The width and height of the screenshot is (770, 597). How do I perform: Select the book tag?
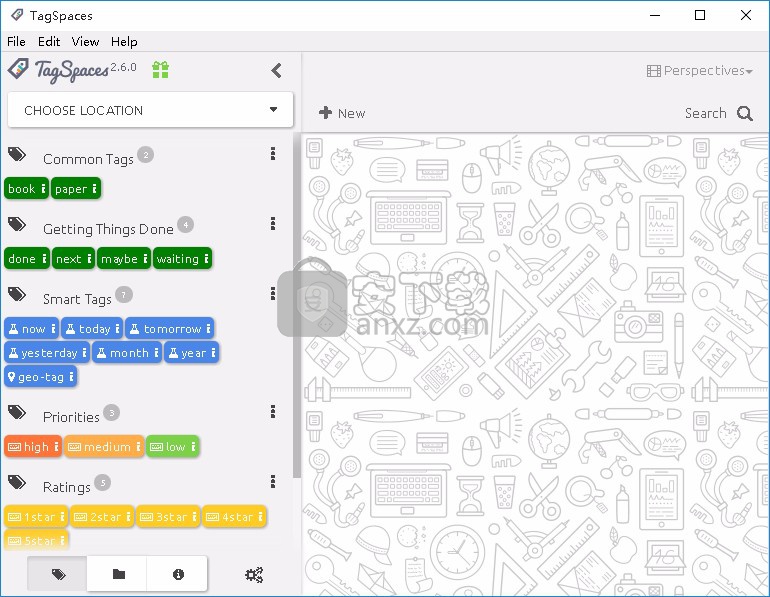coord(27,189)
